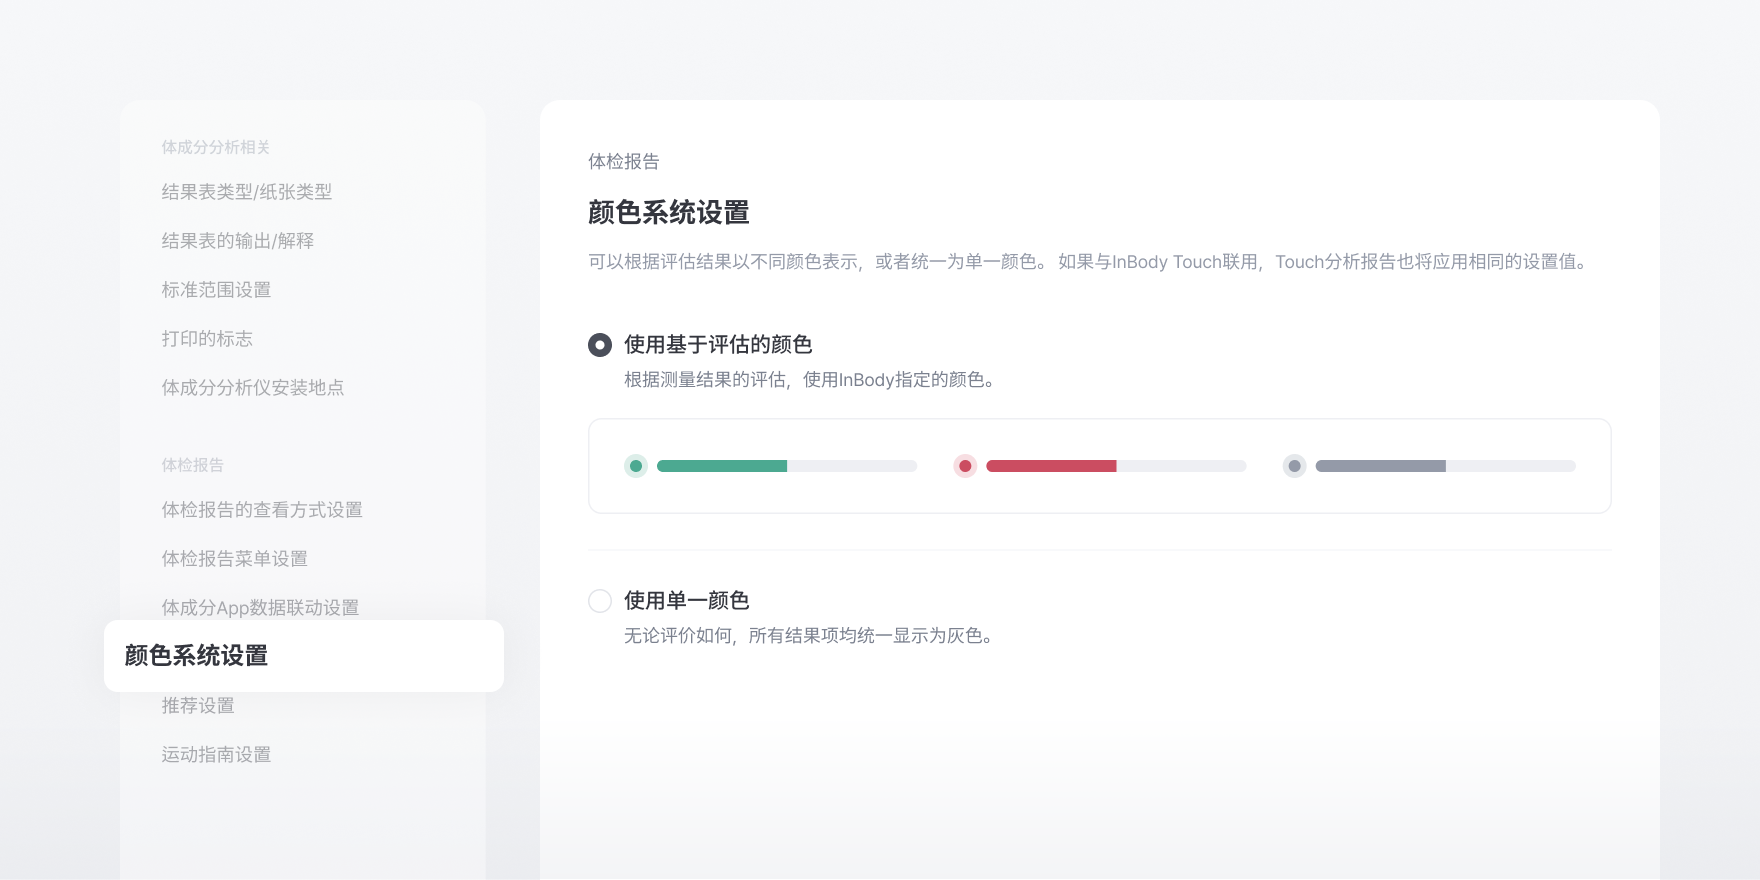Open 结果表的输出/解释 menu item
1760x880 pixels.
tap(238, 241)
